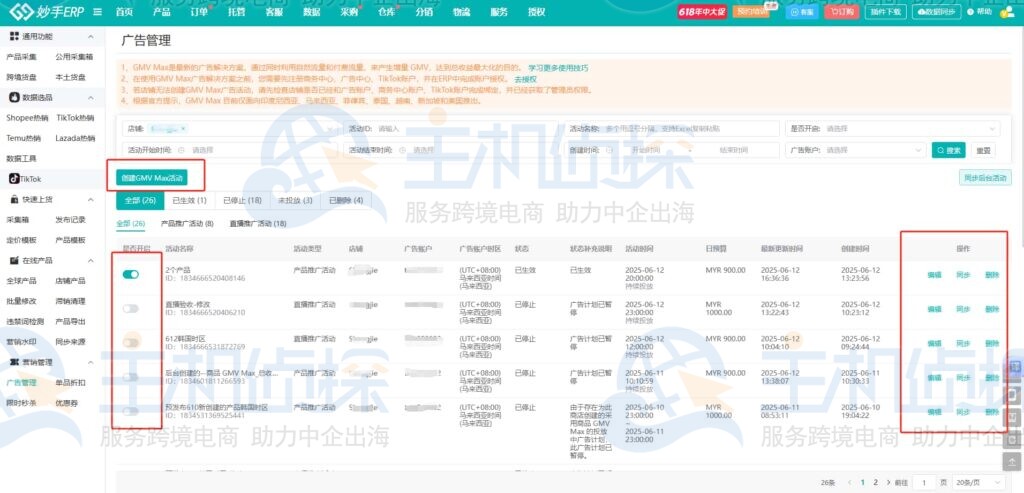The width and height of the screenshot is (1024, 493).
Task: Focus the 活动名称 input field
Action: coord(671,129)
